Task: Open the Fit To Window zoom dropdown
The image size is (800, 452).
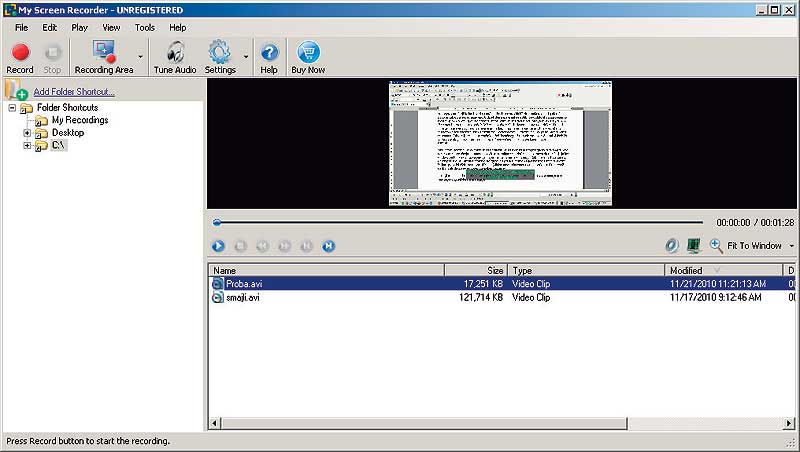Action: pos(791,246)
